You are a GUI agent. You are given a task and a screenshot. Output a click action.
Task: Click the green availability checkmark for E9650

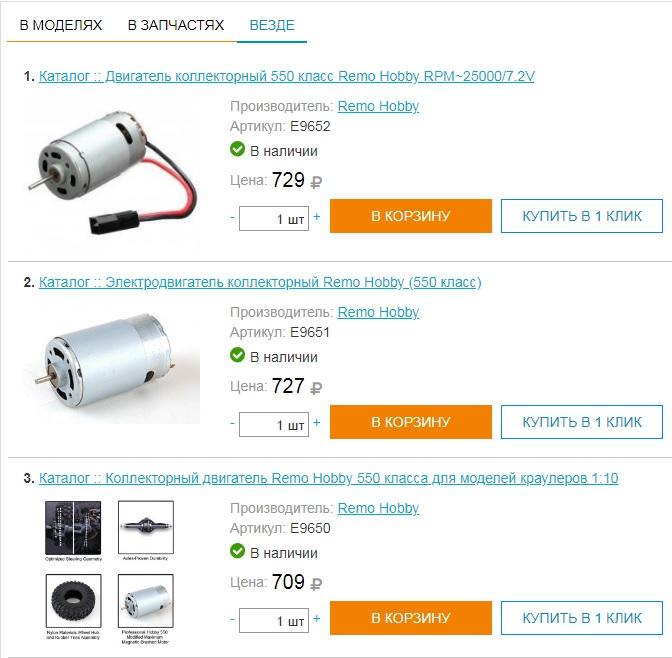point(237,551)
